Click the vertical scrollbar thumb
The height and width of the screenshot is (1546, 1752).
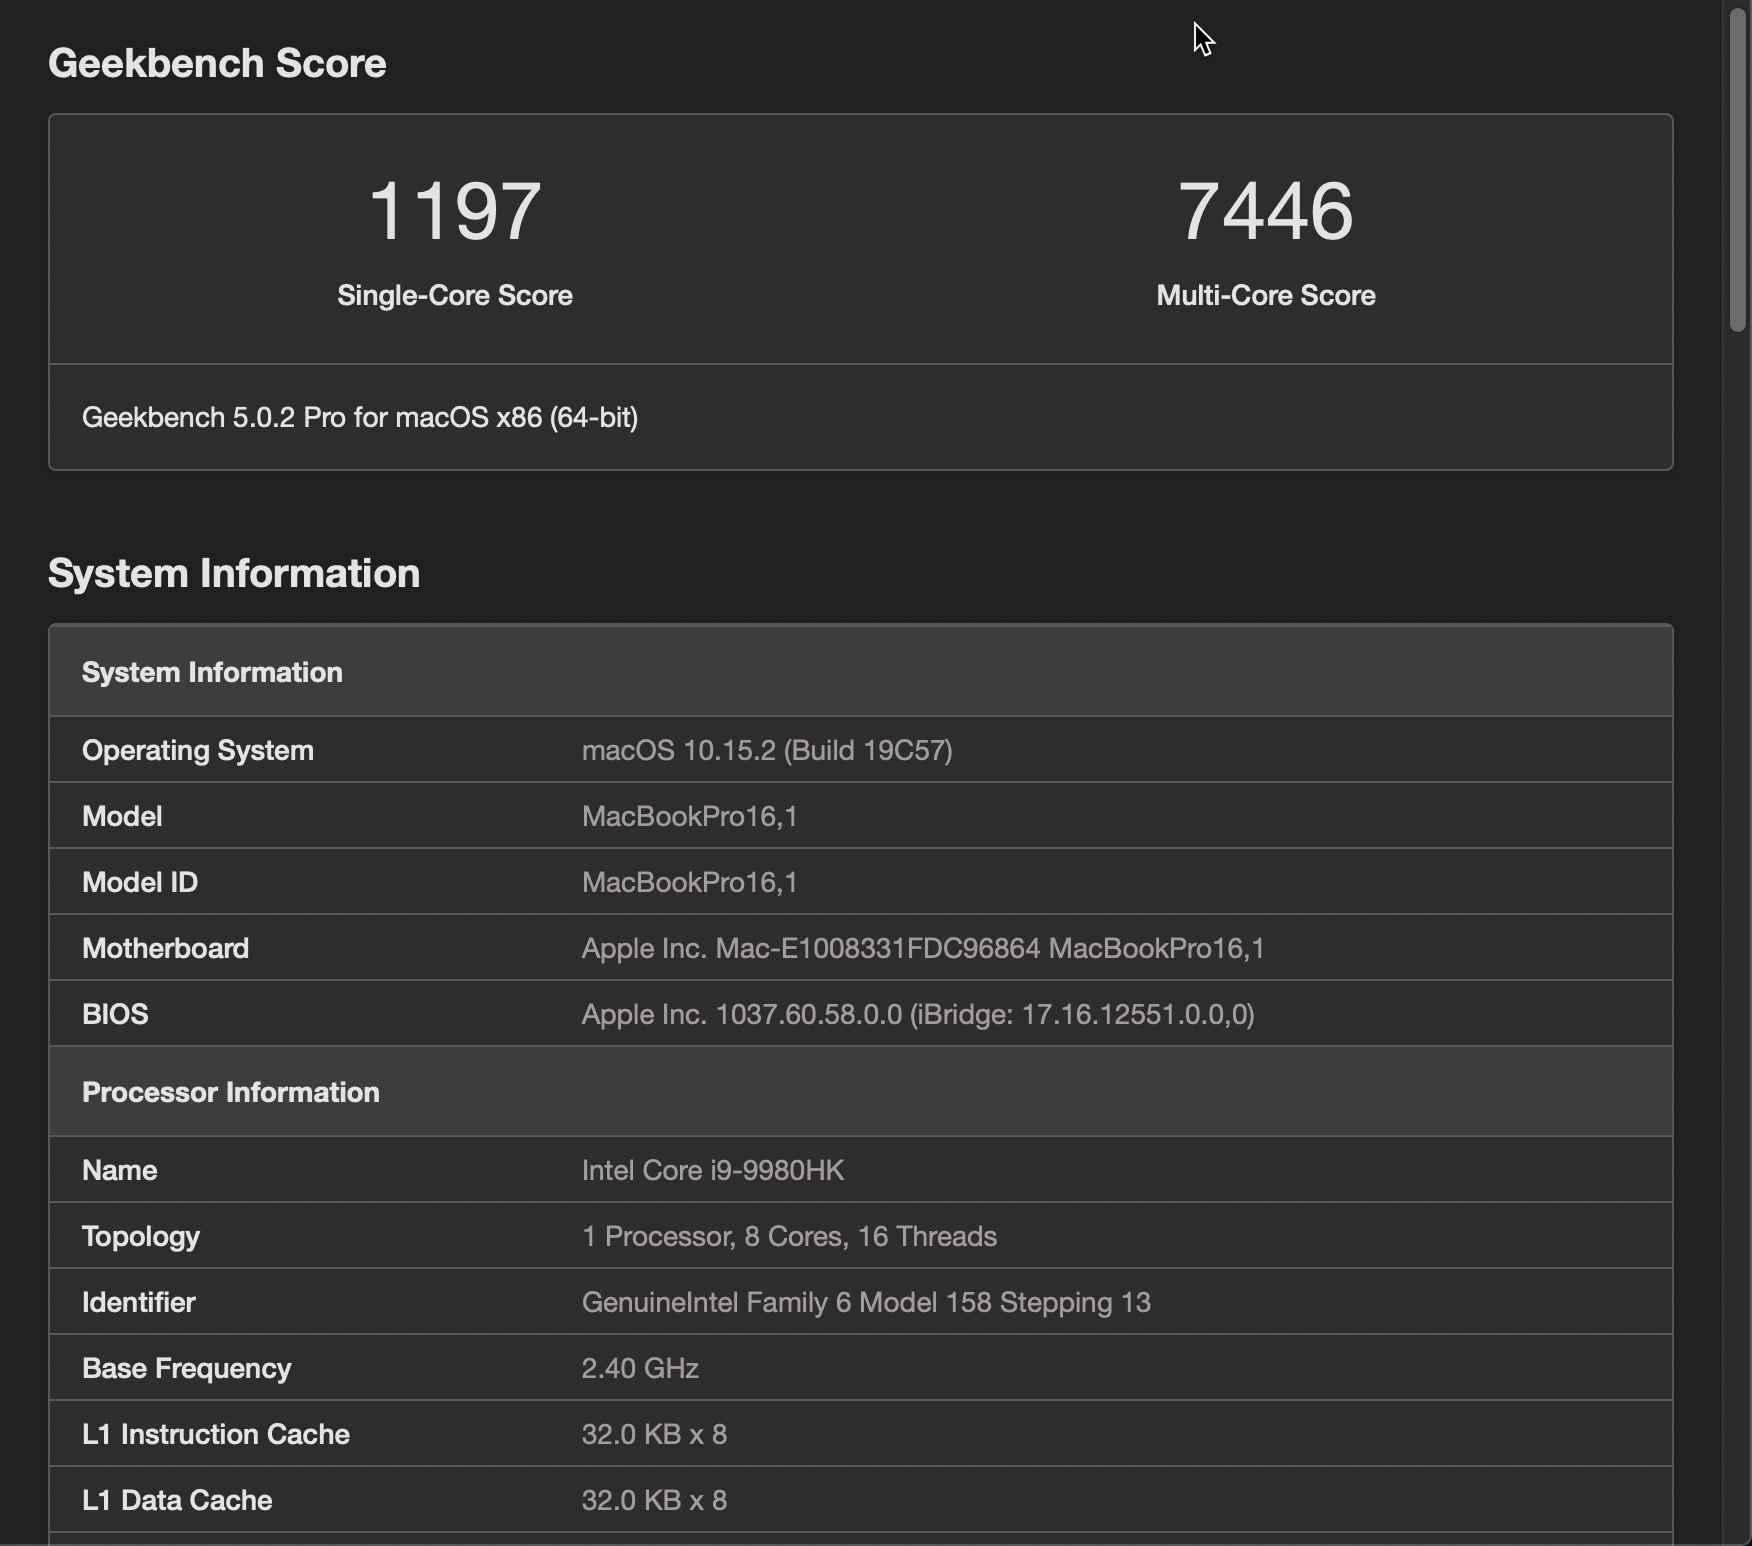pos(1738,170)
